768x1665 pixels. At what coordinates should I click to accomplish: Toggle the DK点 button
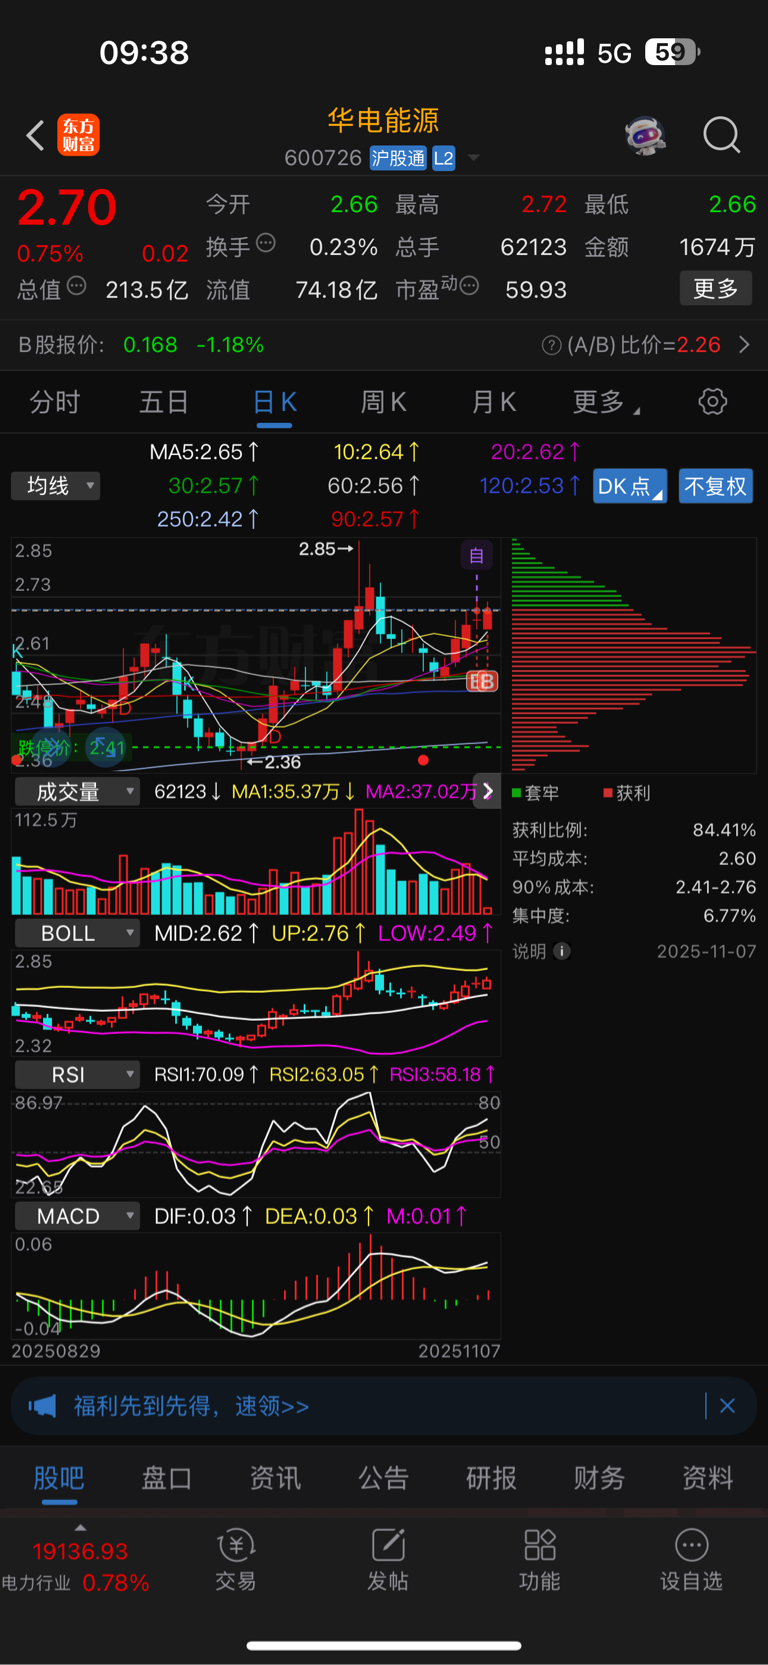[x=630, y=486]
